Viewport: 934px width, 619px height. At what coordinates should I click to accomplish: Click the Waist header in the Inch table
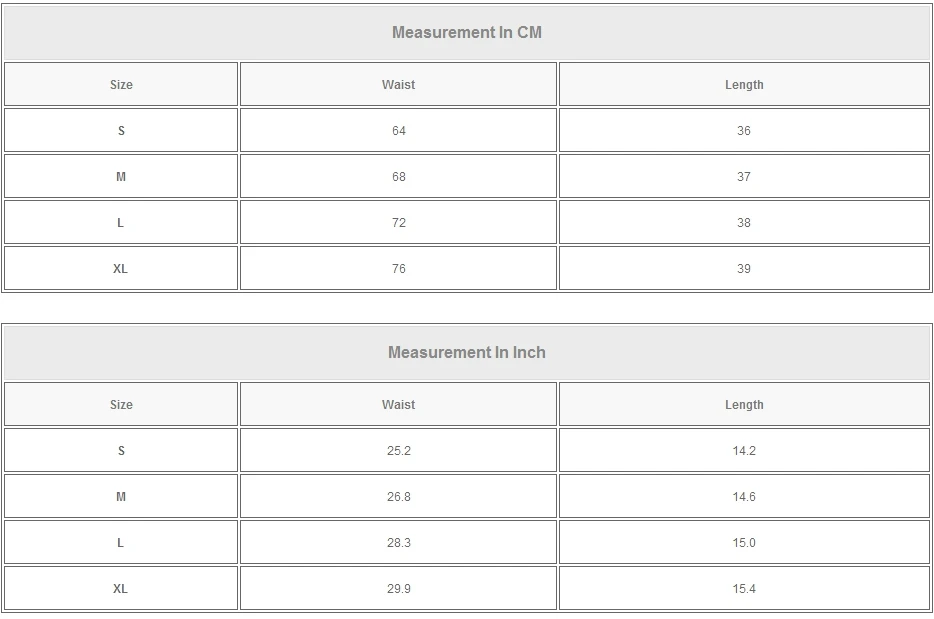click(x=398, y=405)
